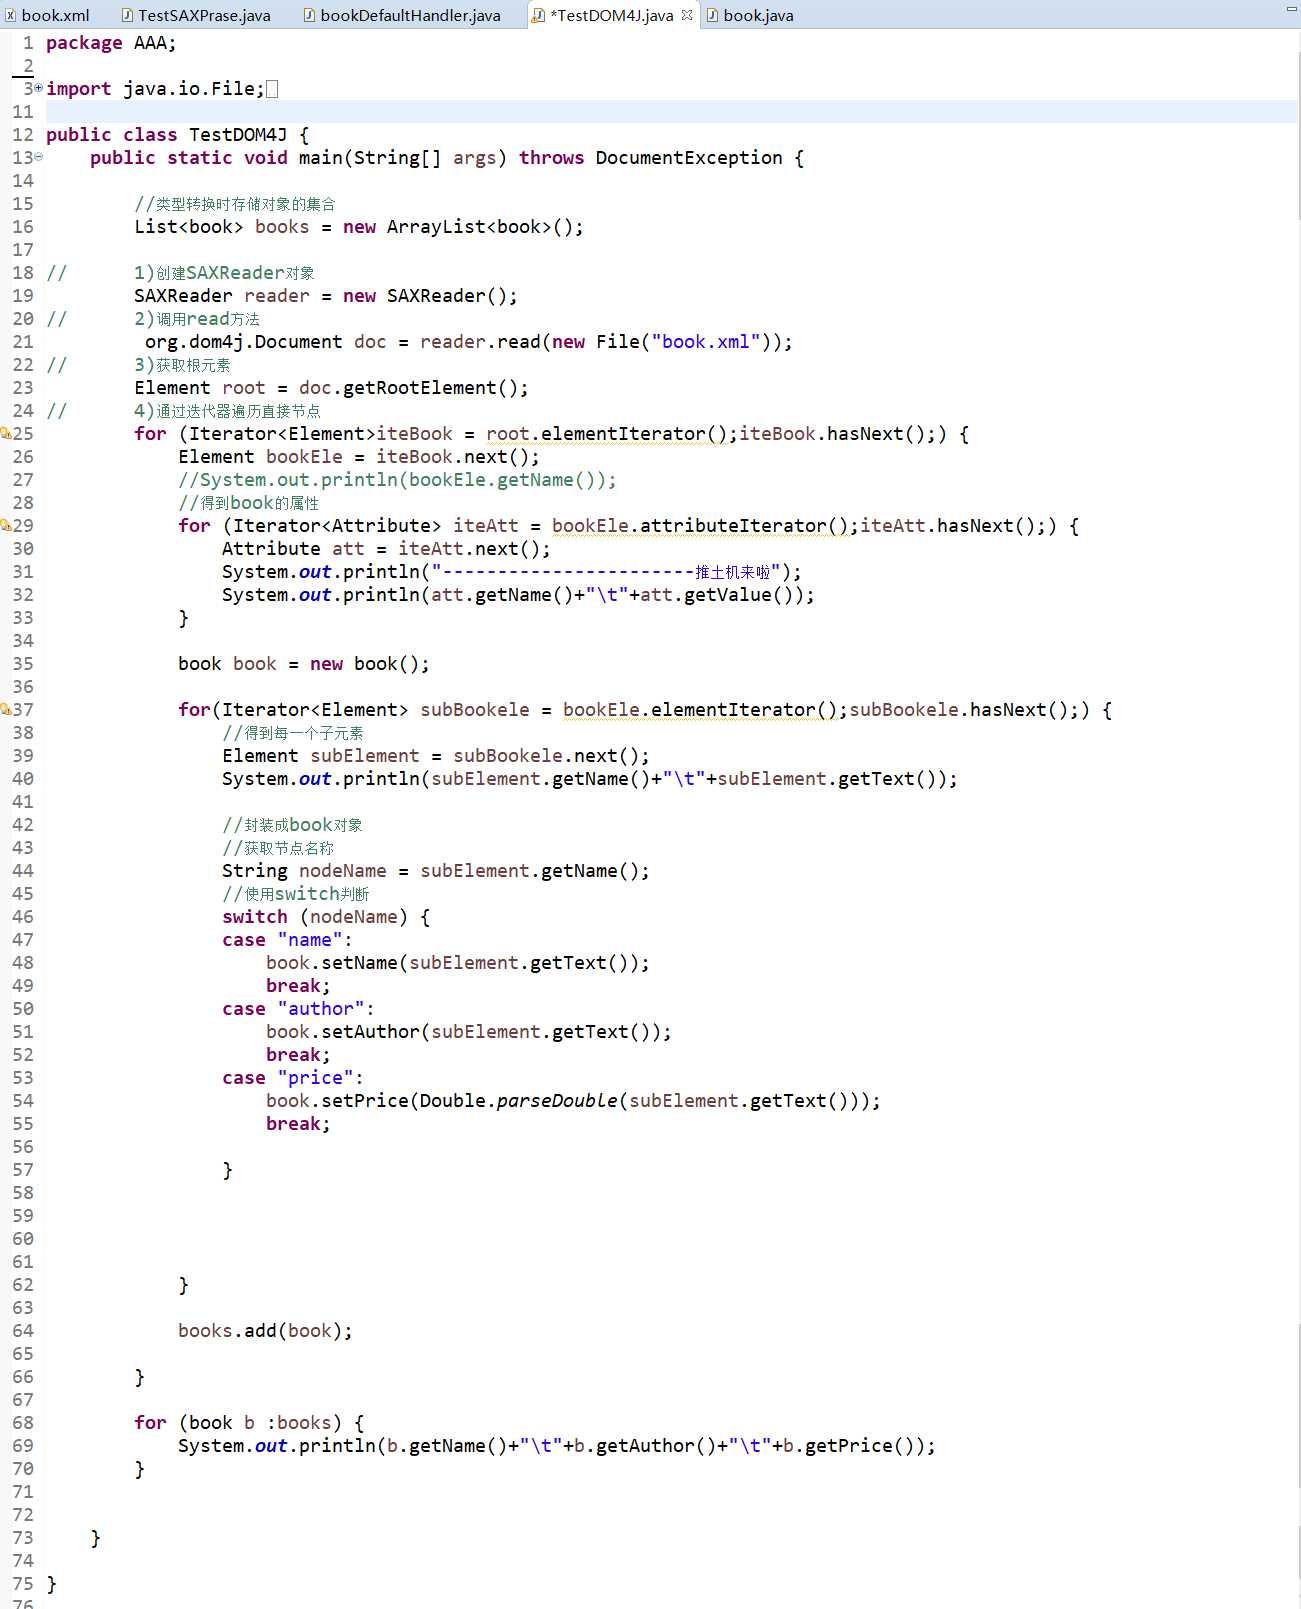Click 'String nodeName = subElement.getName();' line
This screenshot has width=1301, height=1609.
click(x=436, y=871)
